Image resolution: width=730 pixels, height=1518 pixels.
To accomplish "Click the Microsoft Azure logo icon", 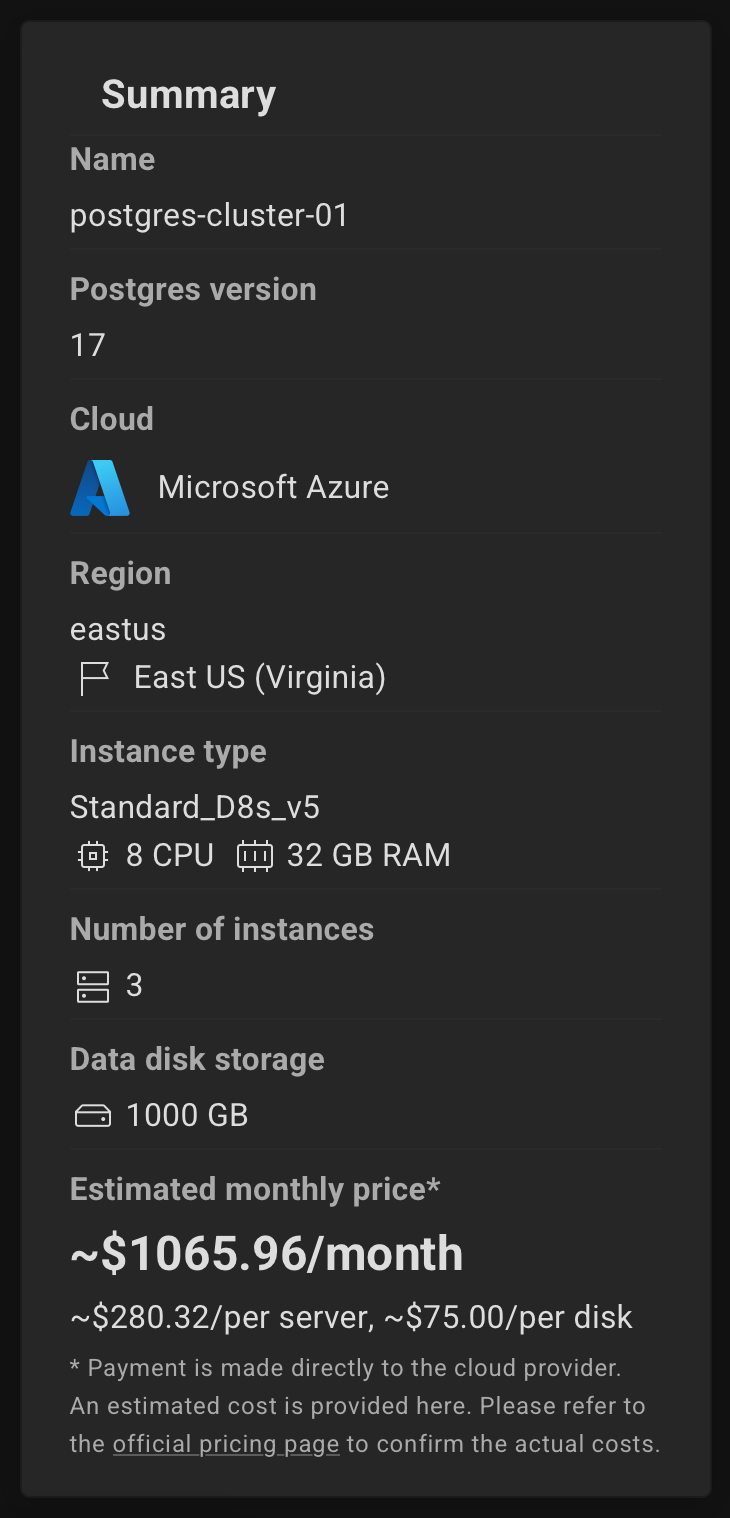I will coord(100,488).
